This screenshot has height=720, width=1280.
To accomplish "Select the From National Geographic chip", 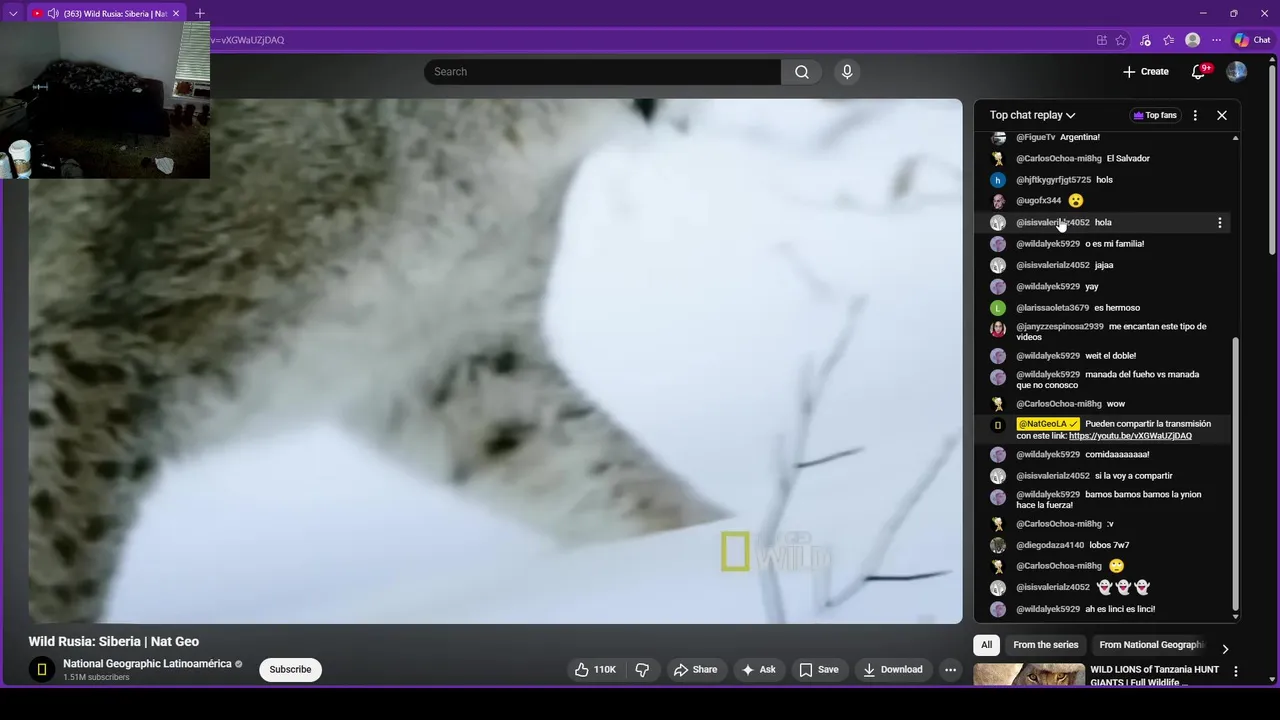I will (1151, 645).
